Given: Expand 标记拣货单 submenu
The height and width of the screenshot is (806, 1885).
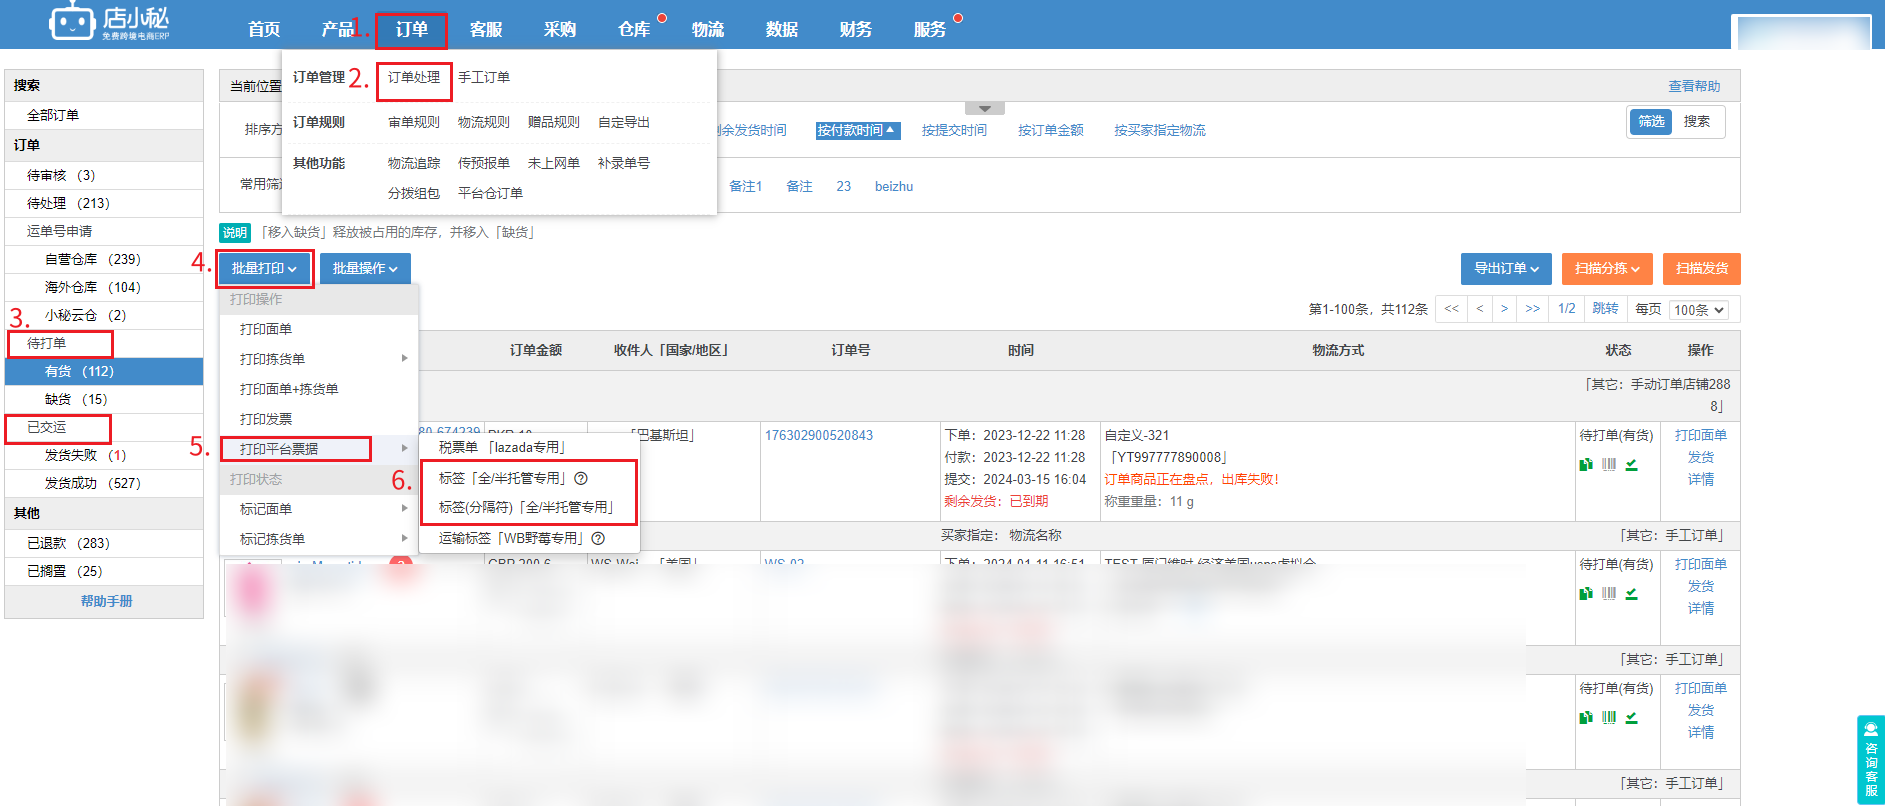Looking at the screenshot, I should tap(319, 539).
